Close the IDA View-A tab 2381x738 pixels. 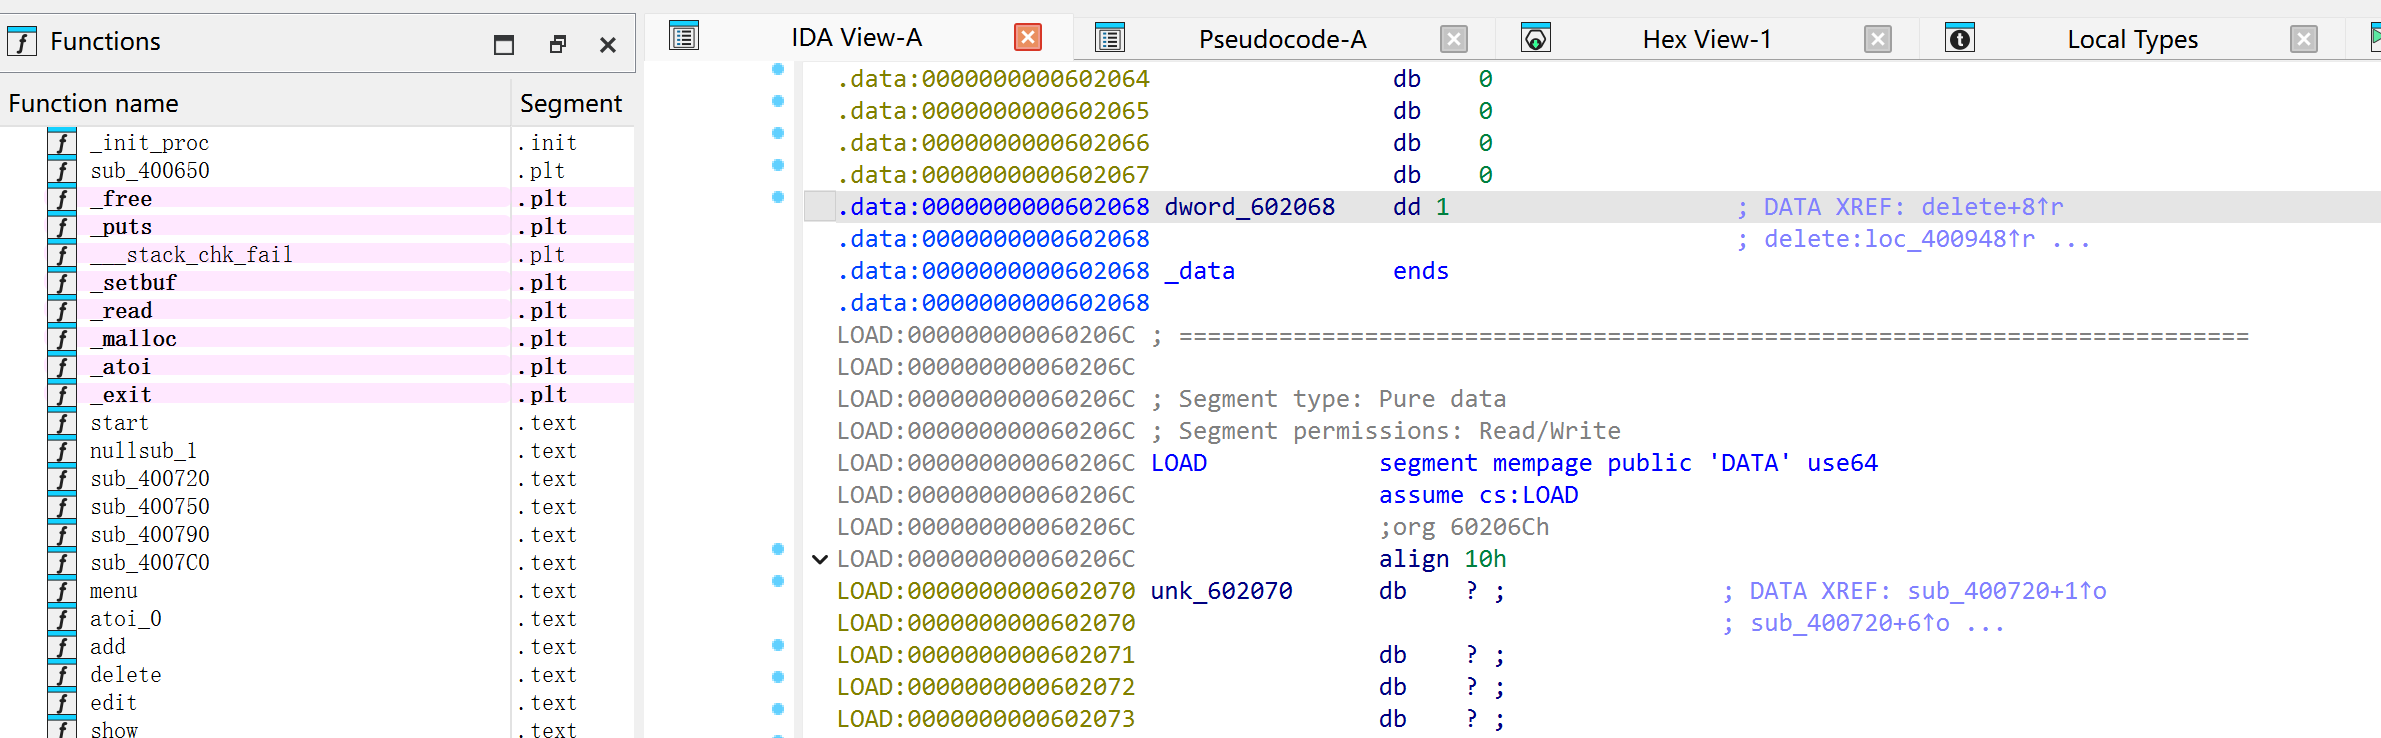[x=1028, y=37]
